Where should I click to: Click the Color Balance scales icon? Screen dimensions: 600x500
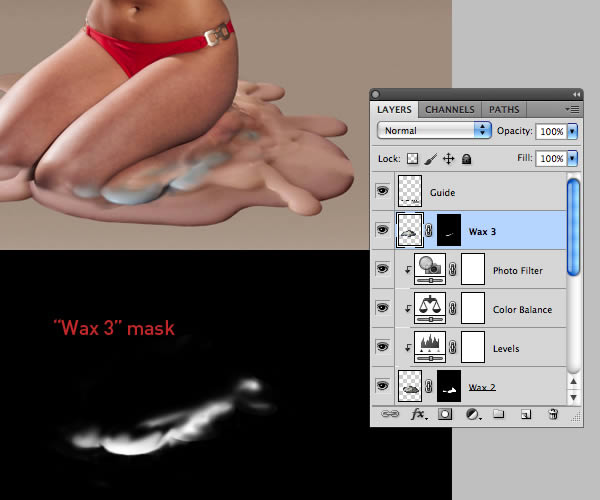tap(430, 308)
